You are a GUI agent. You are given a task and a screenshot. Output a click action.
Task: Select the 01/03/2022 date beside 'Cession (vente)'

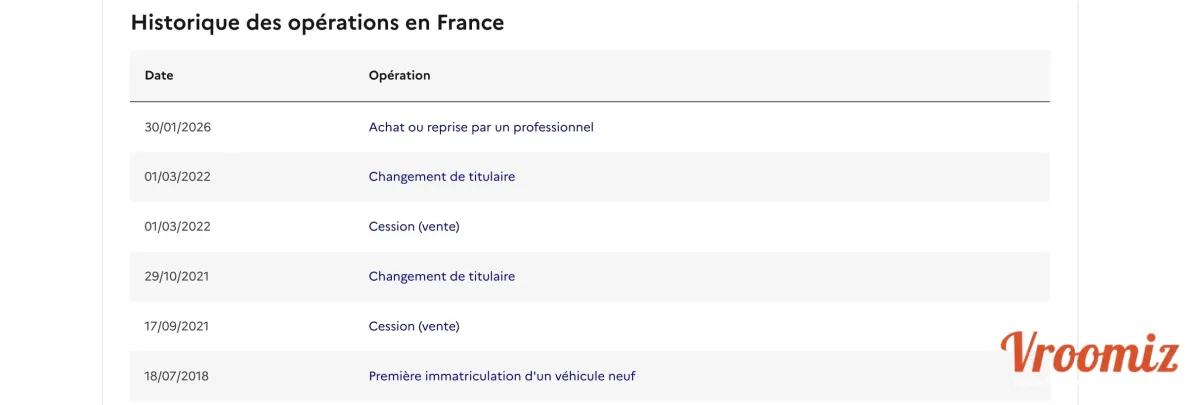(178, 227)
